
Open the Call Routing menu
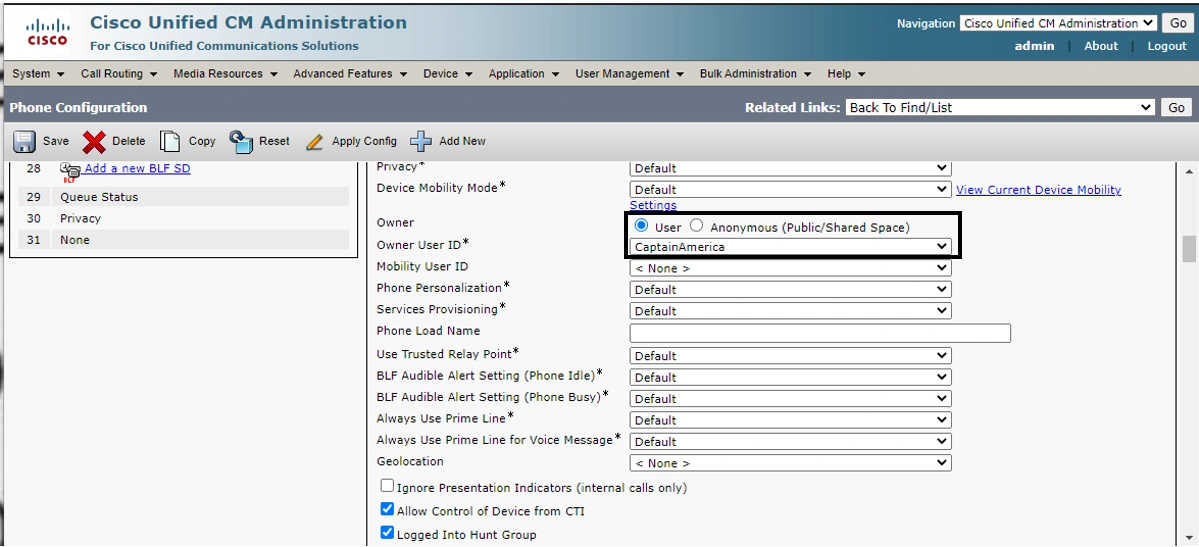119,73
